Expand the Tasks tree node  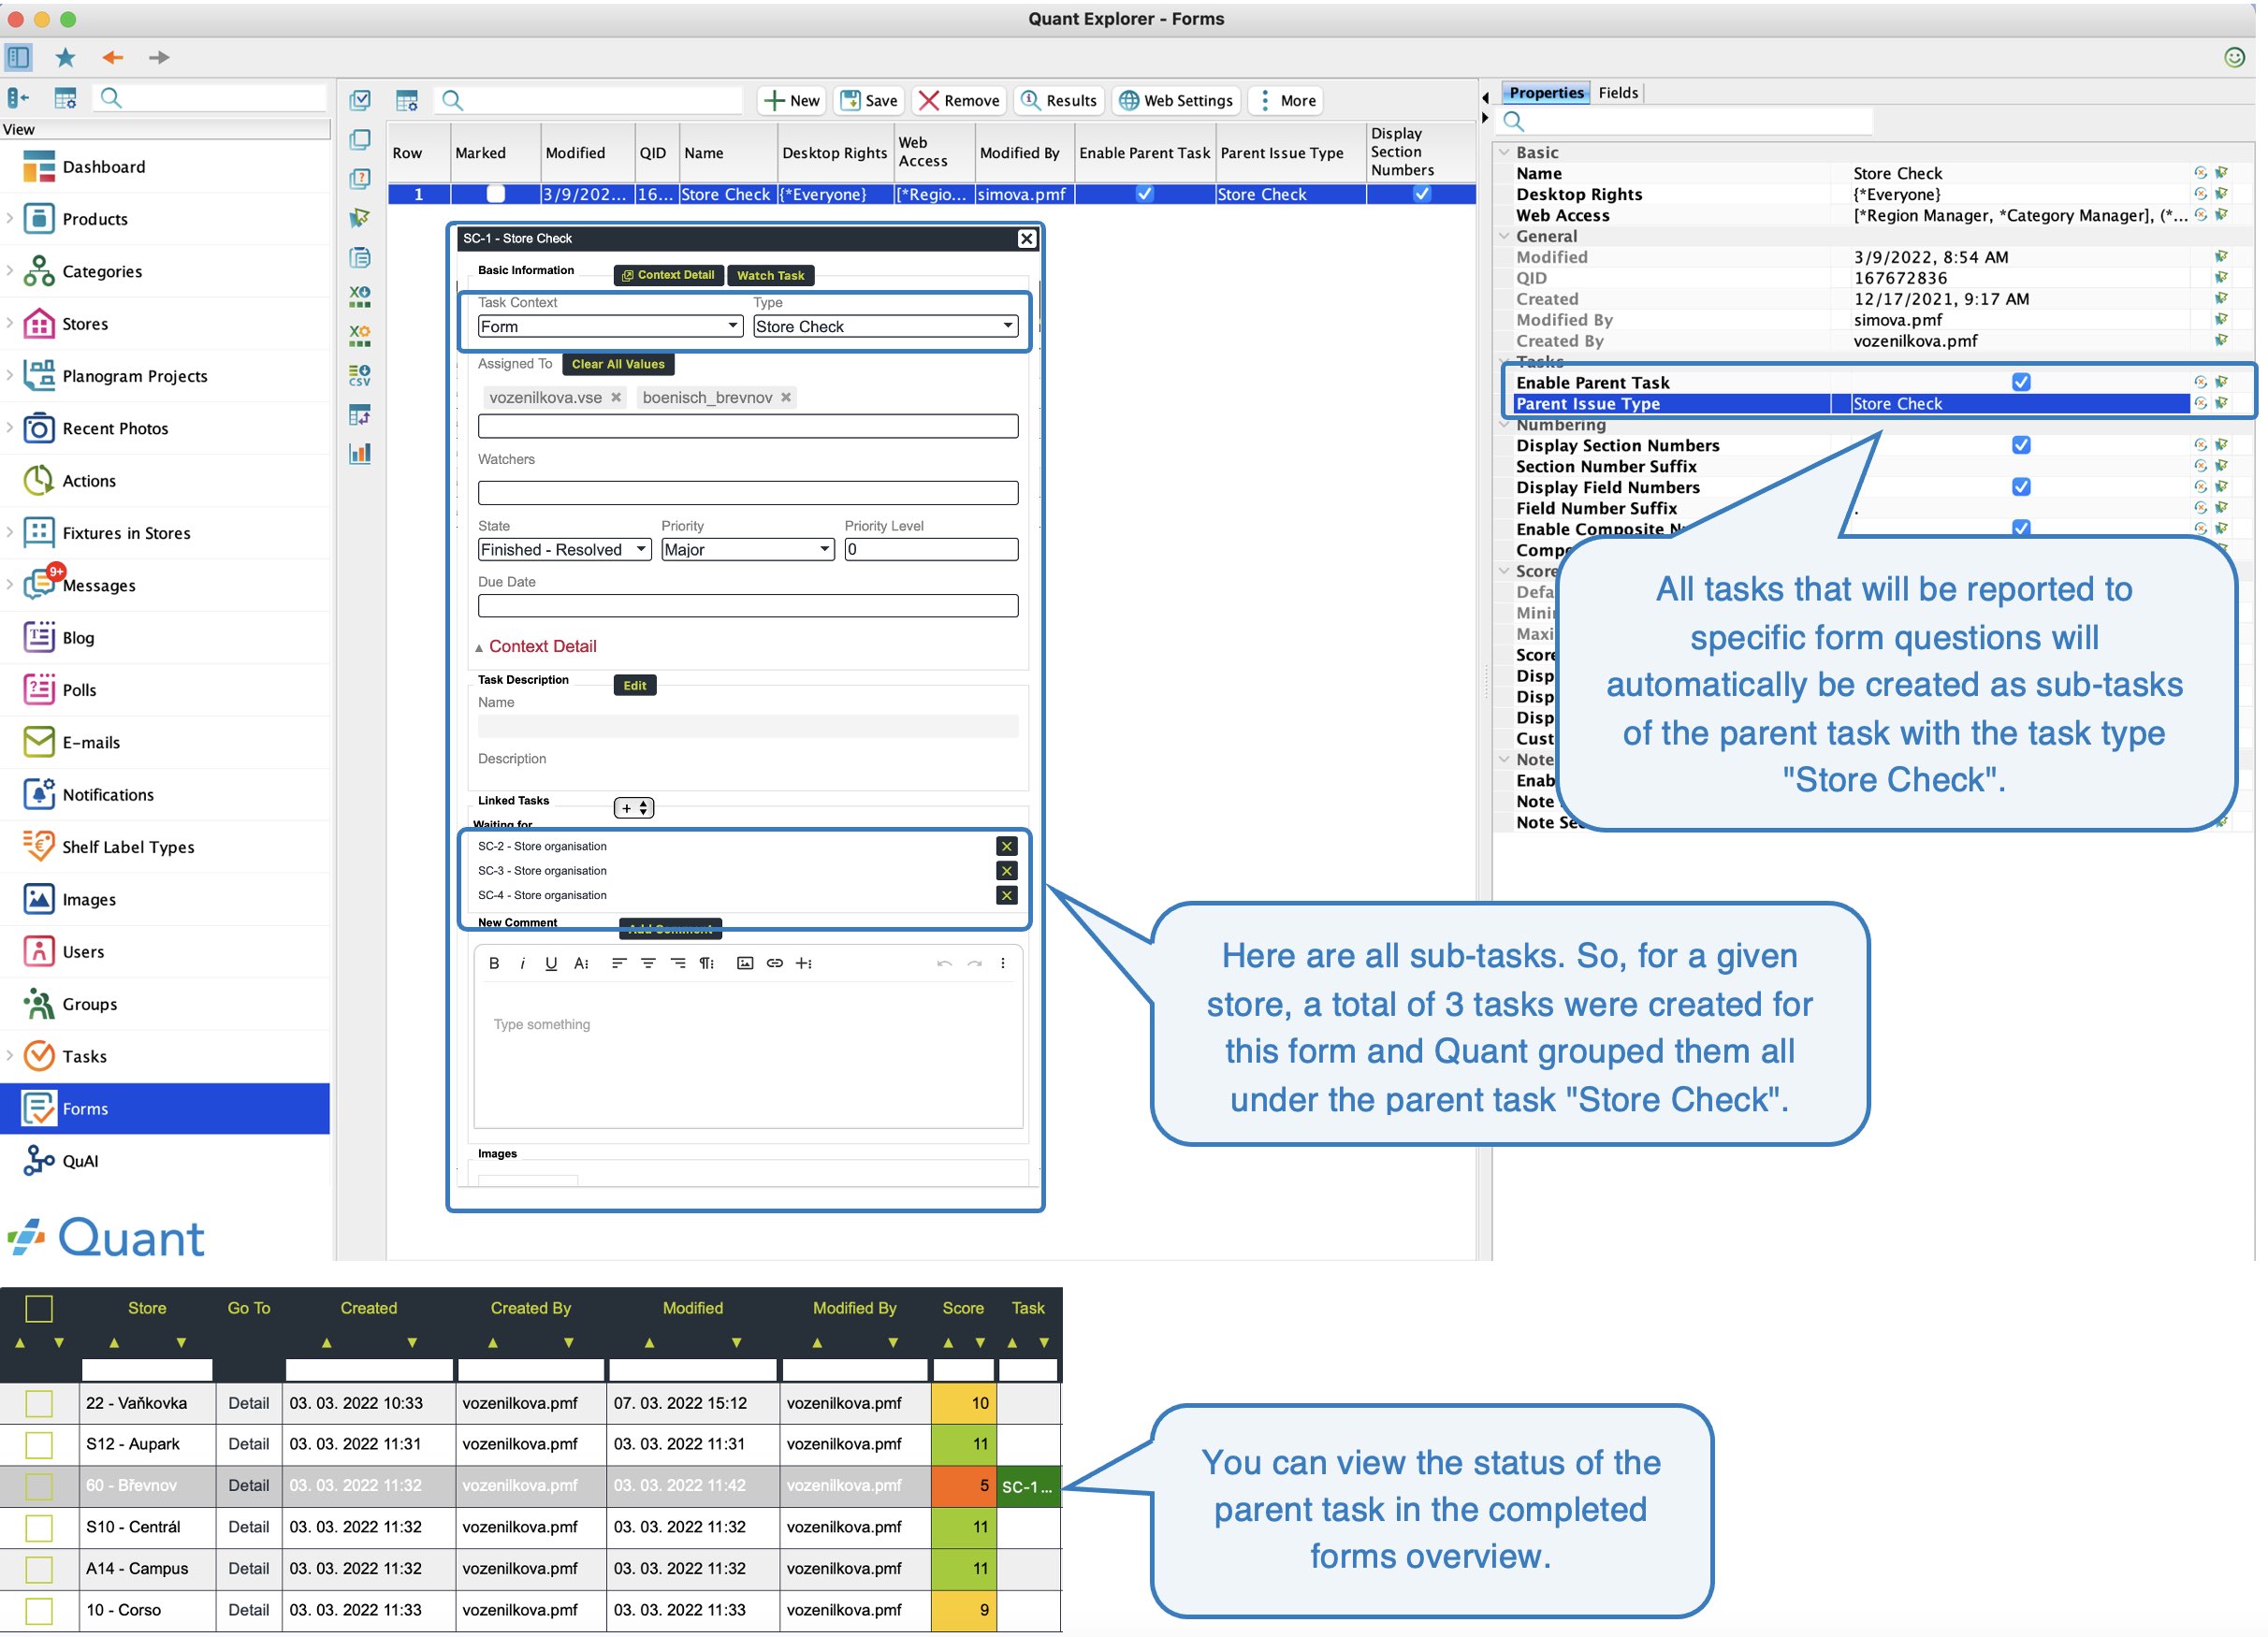(x=10, y=1056)
